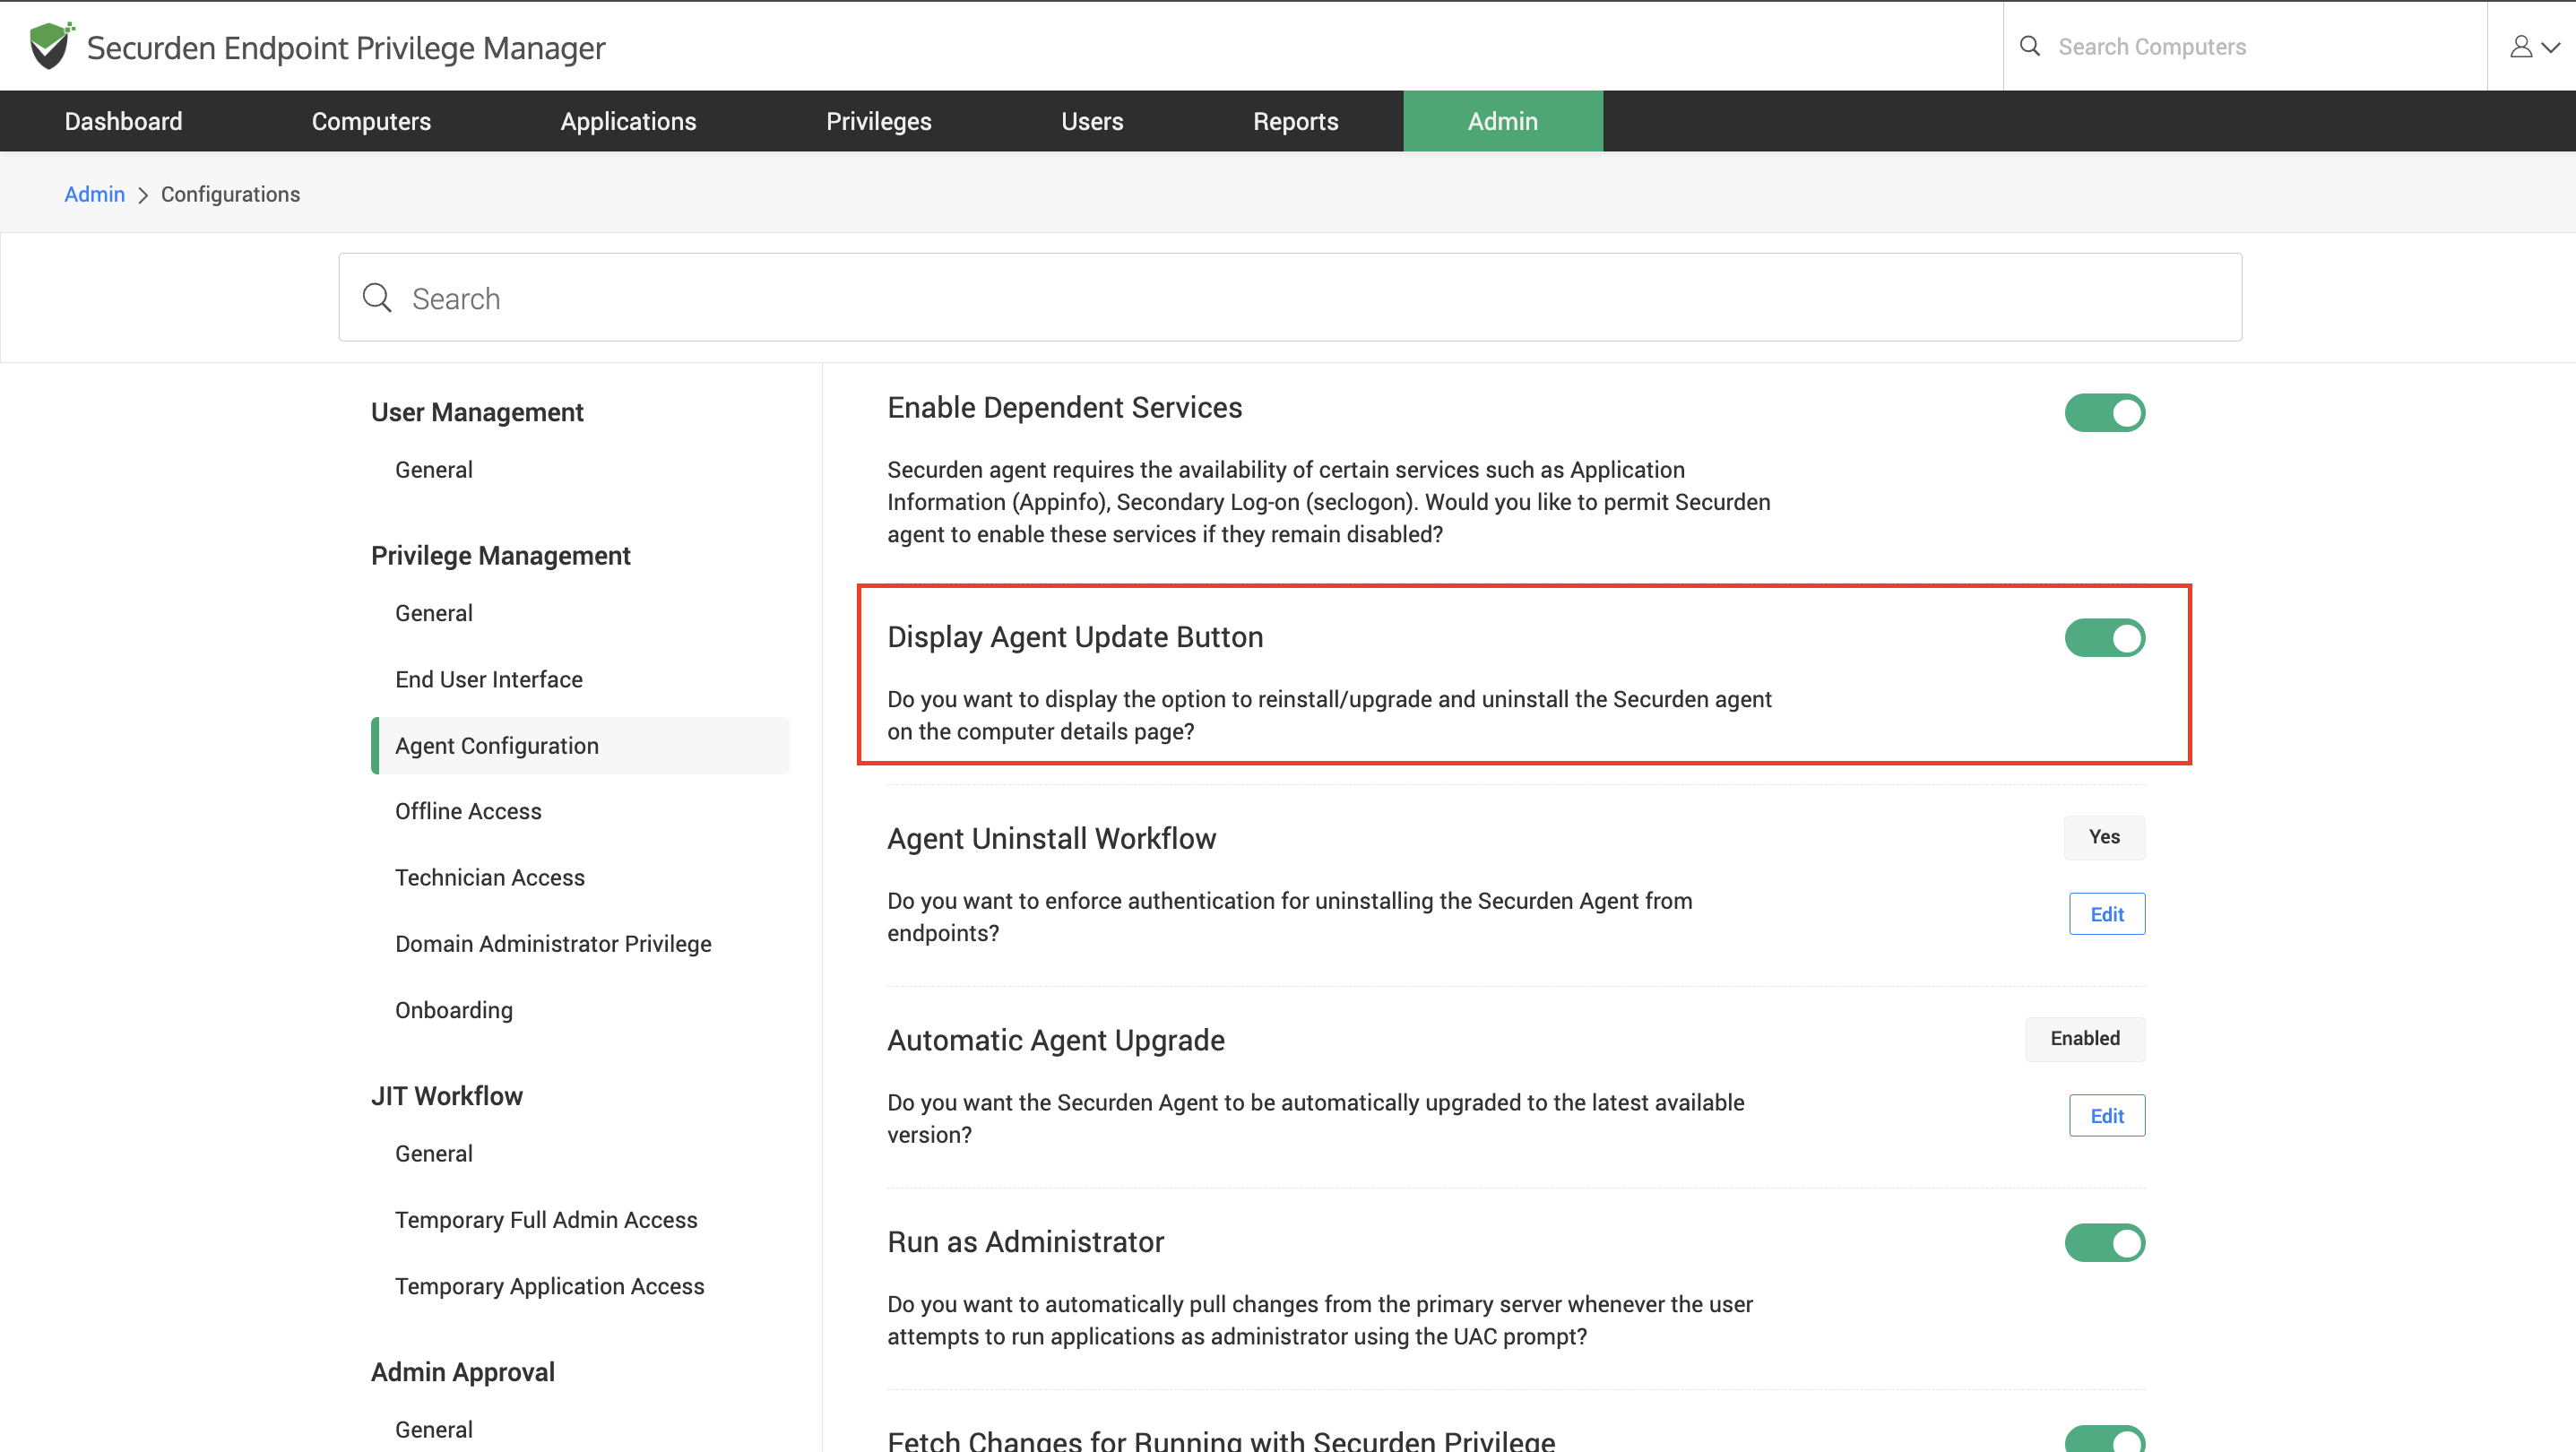Open Temporary Full Admin Access settings
Screen dimensions: 2576x1452
tap(546, 1221)
